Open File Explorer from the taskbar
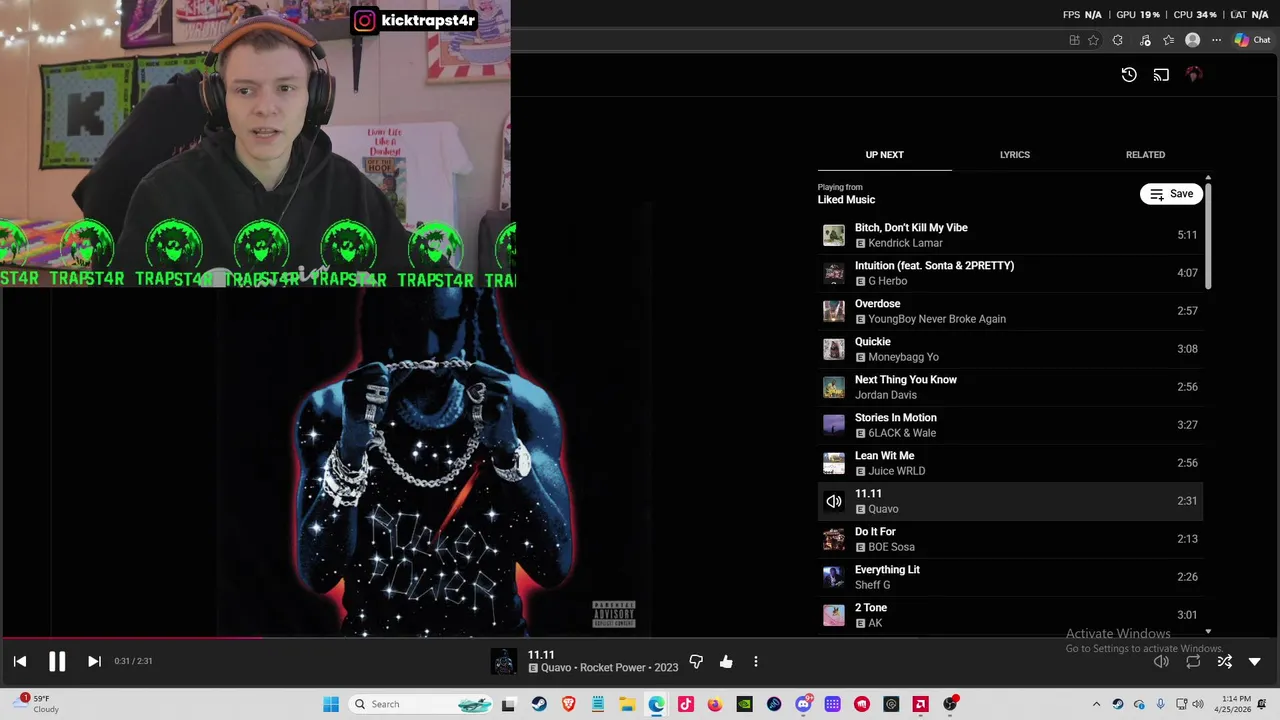The width and height of the screenshot is (1280, 720). (x=627, y=704)
